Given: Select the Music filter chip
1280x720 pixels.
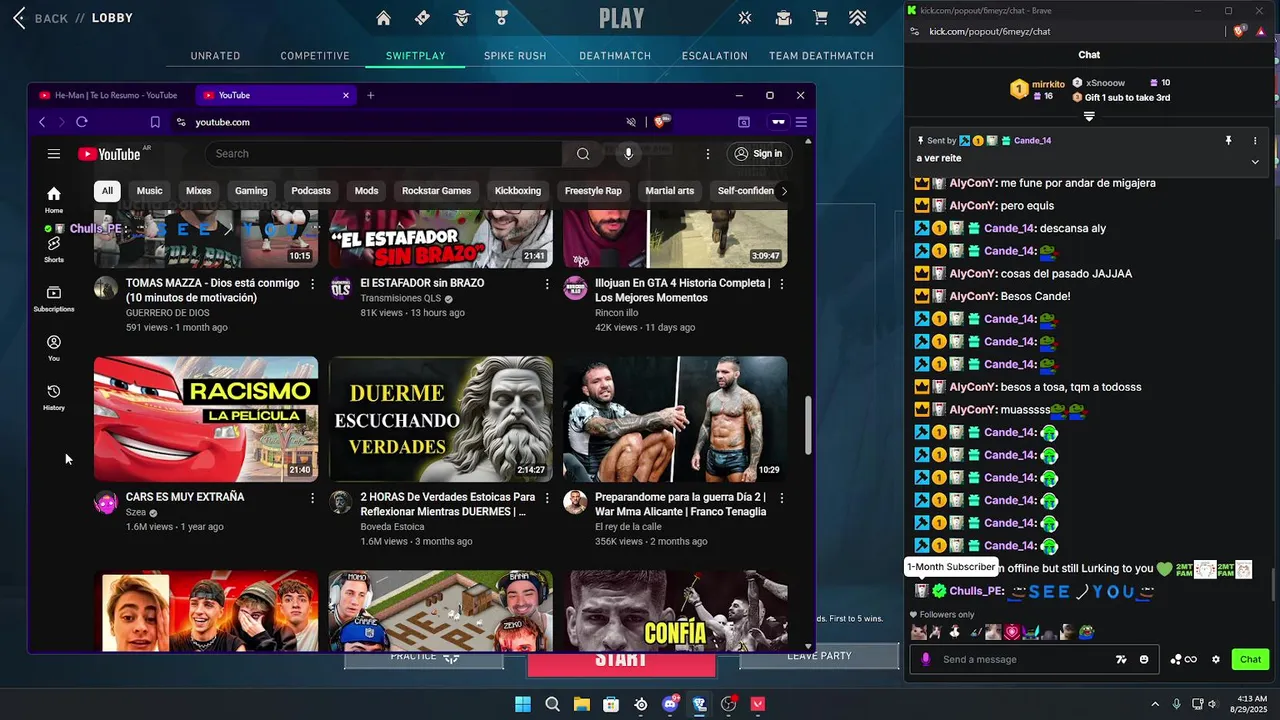Looking at the screenshot, I should (x=149, y=191).
